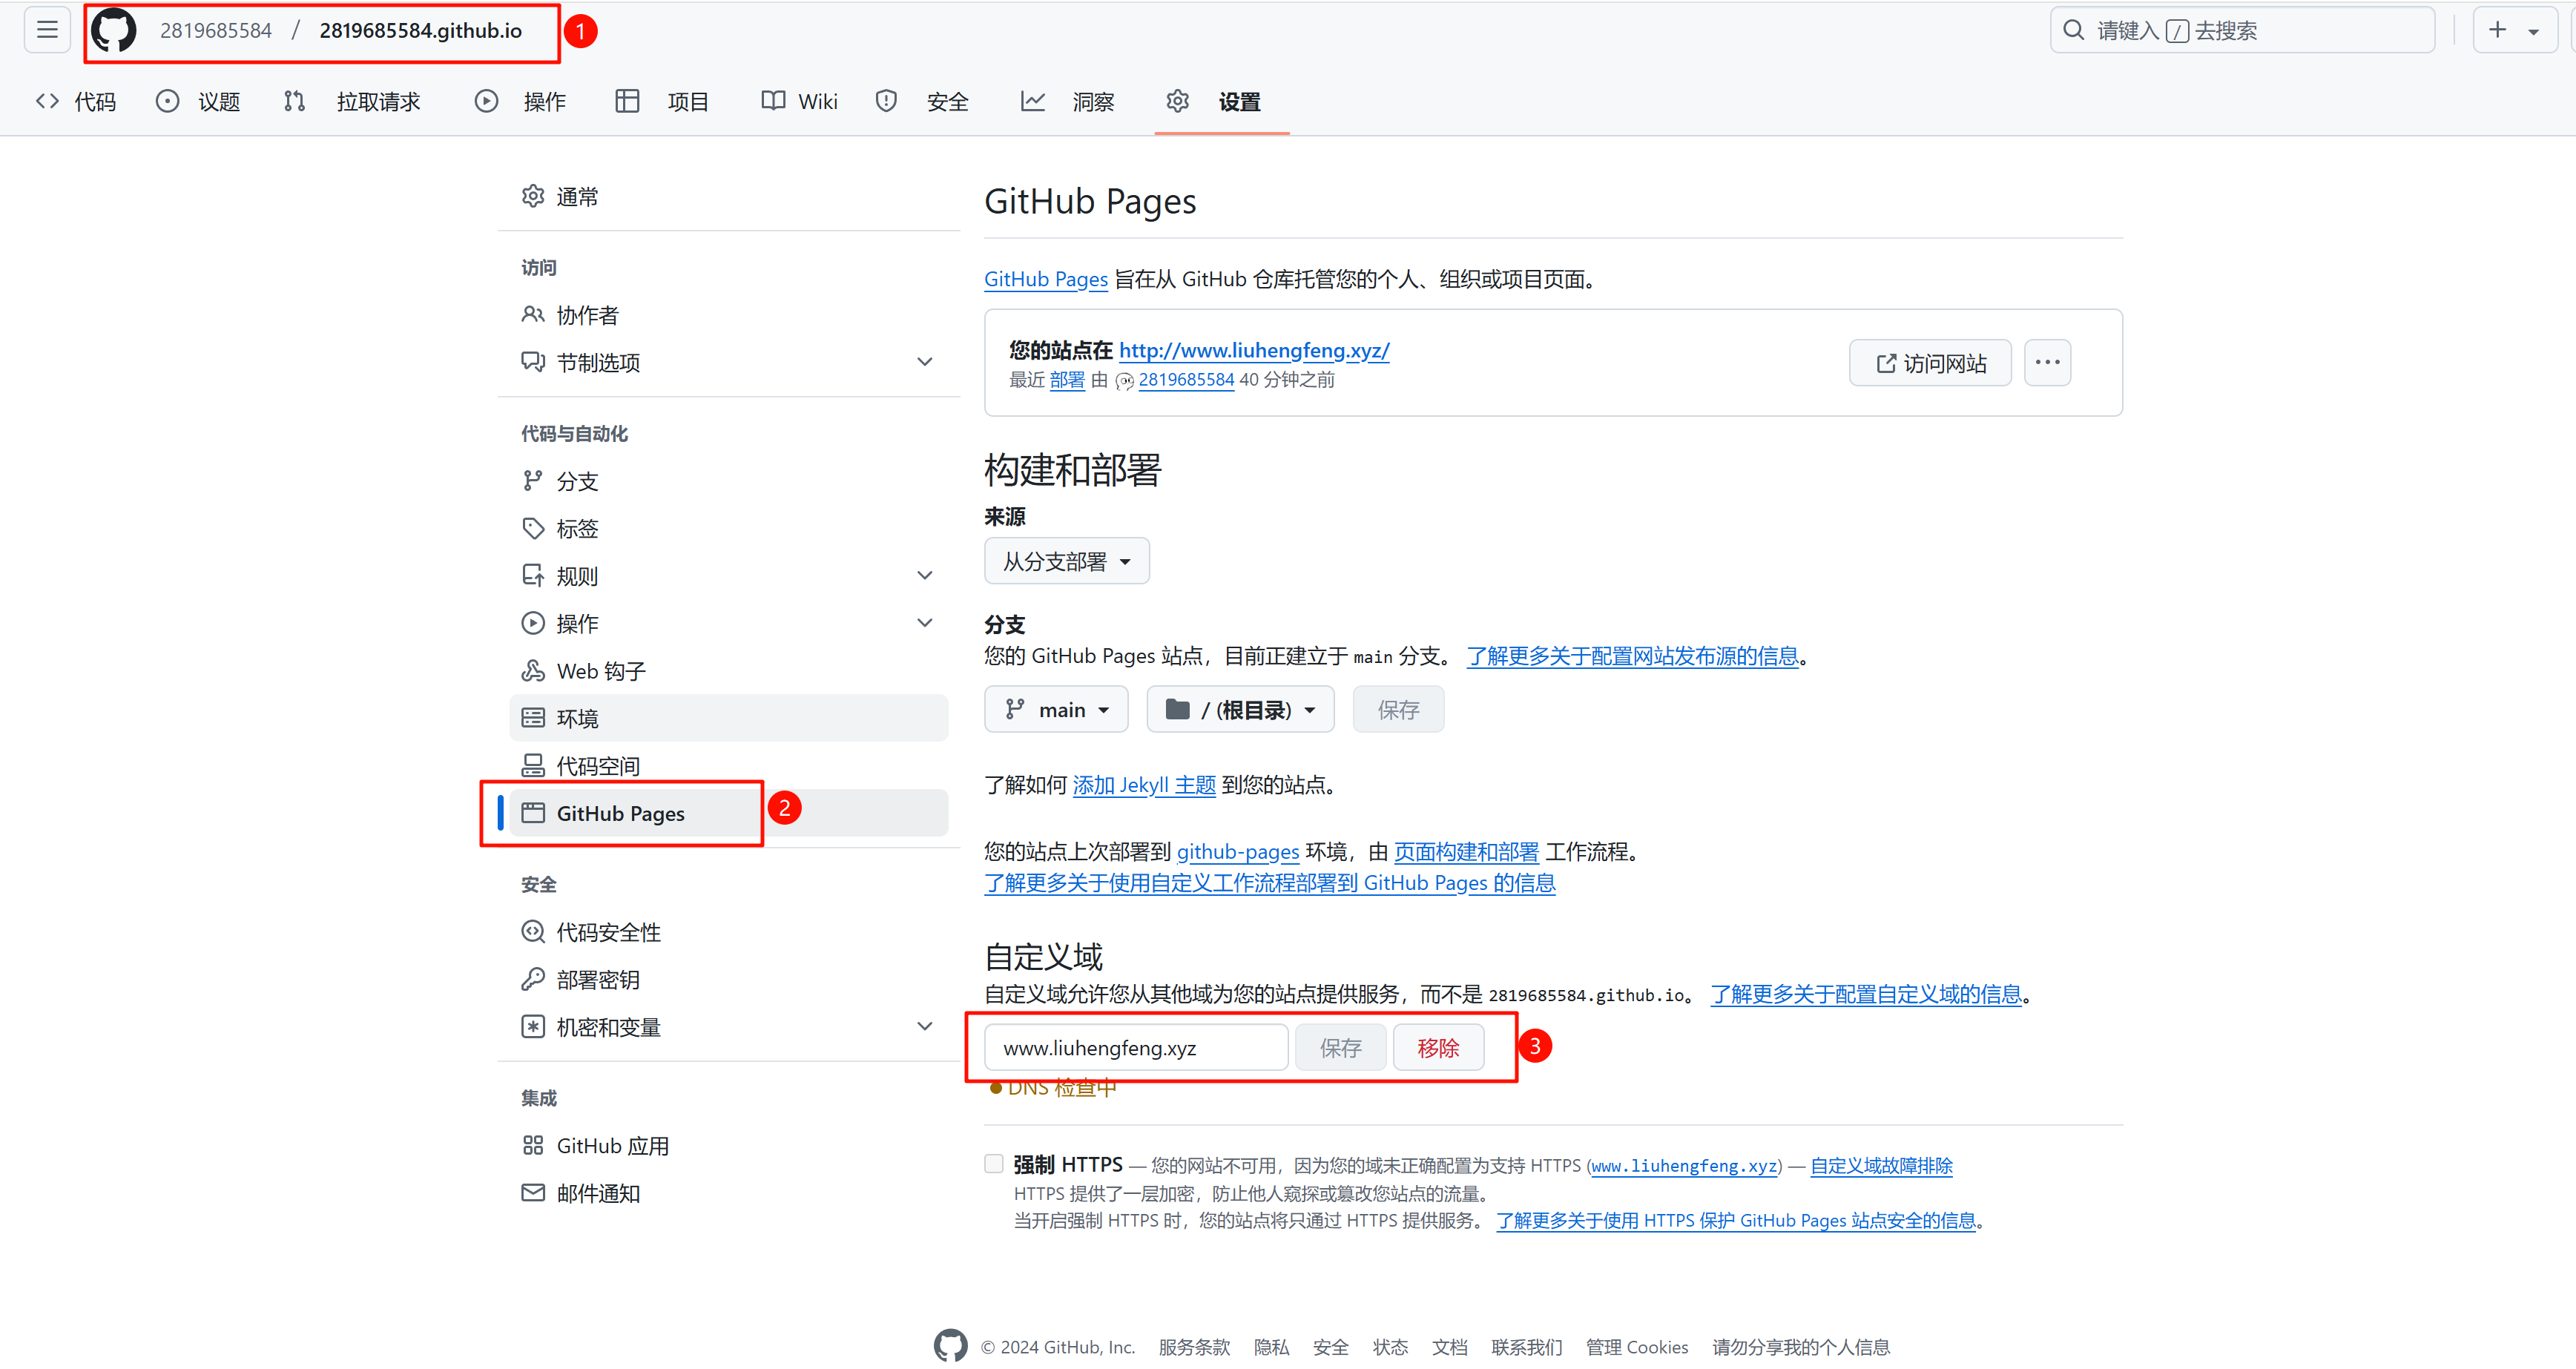This screenshot has width=2576, height=1369.
Task: Click the custom domain input field
Action: (1135, 1047)
